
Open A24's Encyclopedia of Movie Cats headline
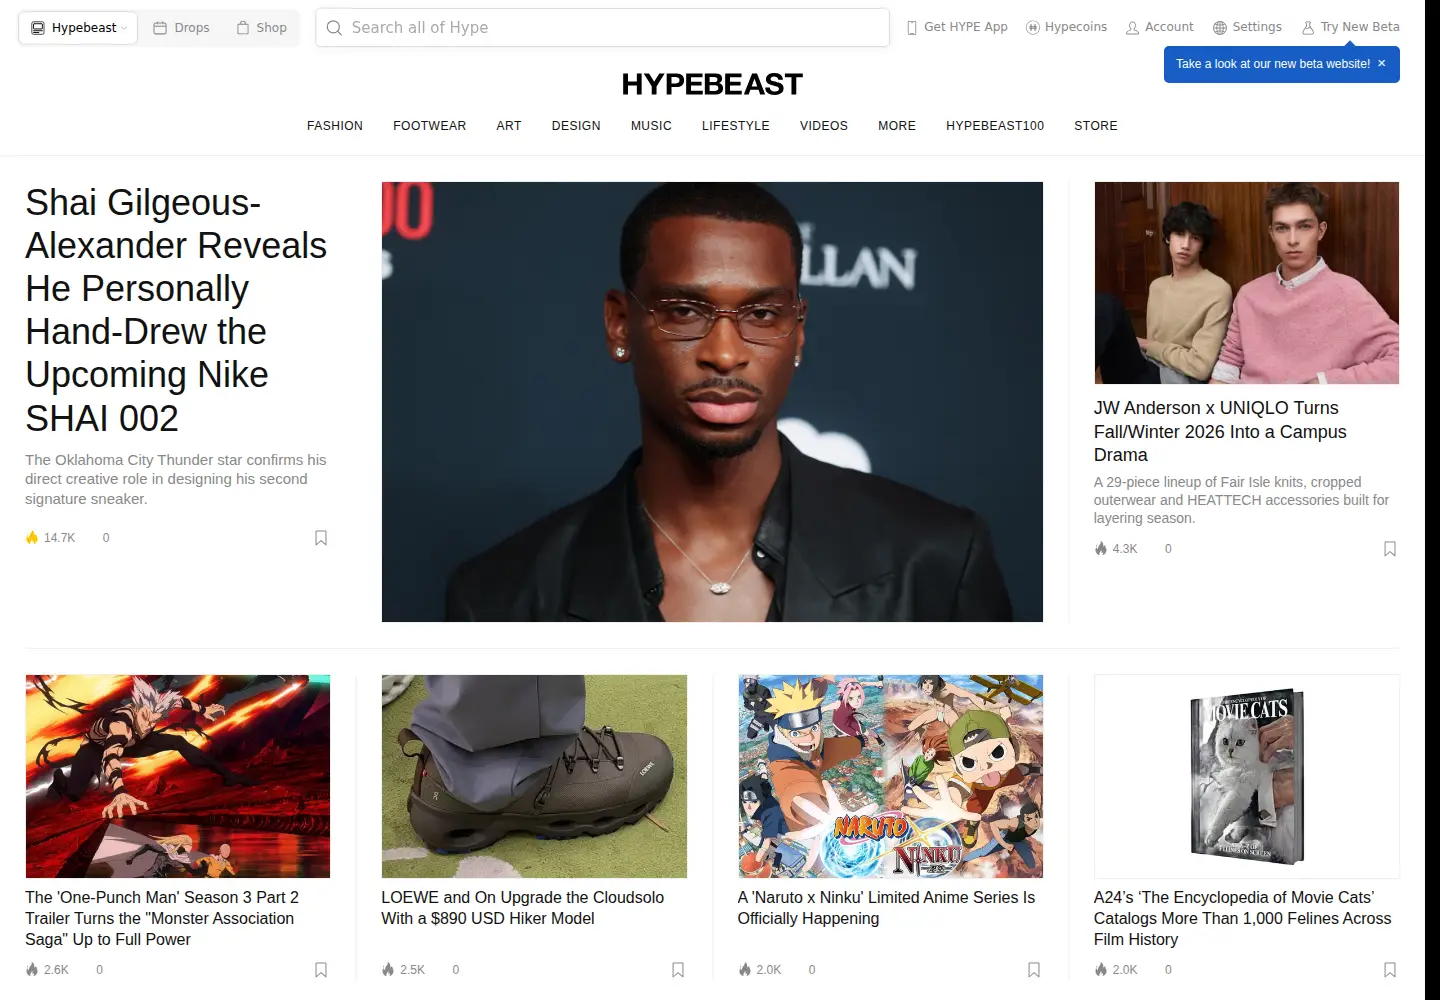(x=1242, y=918)
